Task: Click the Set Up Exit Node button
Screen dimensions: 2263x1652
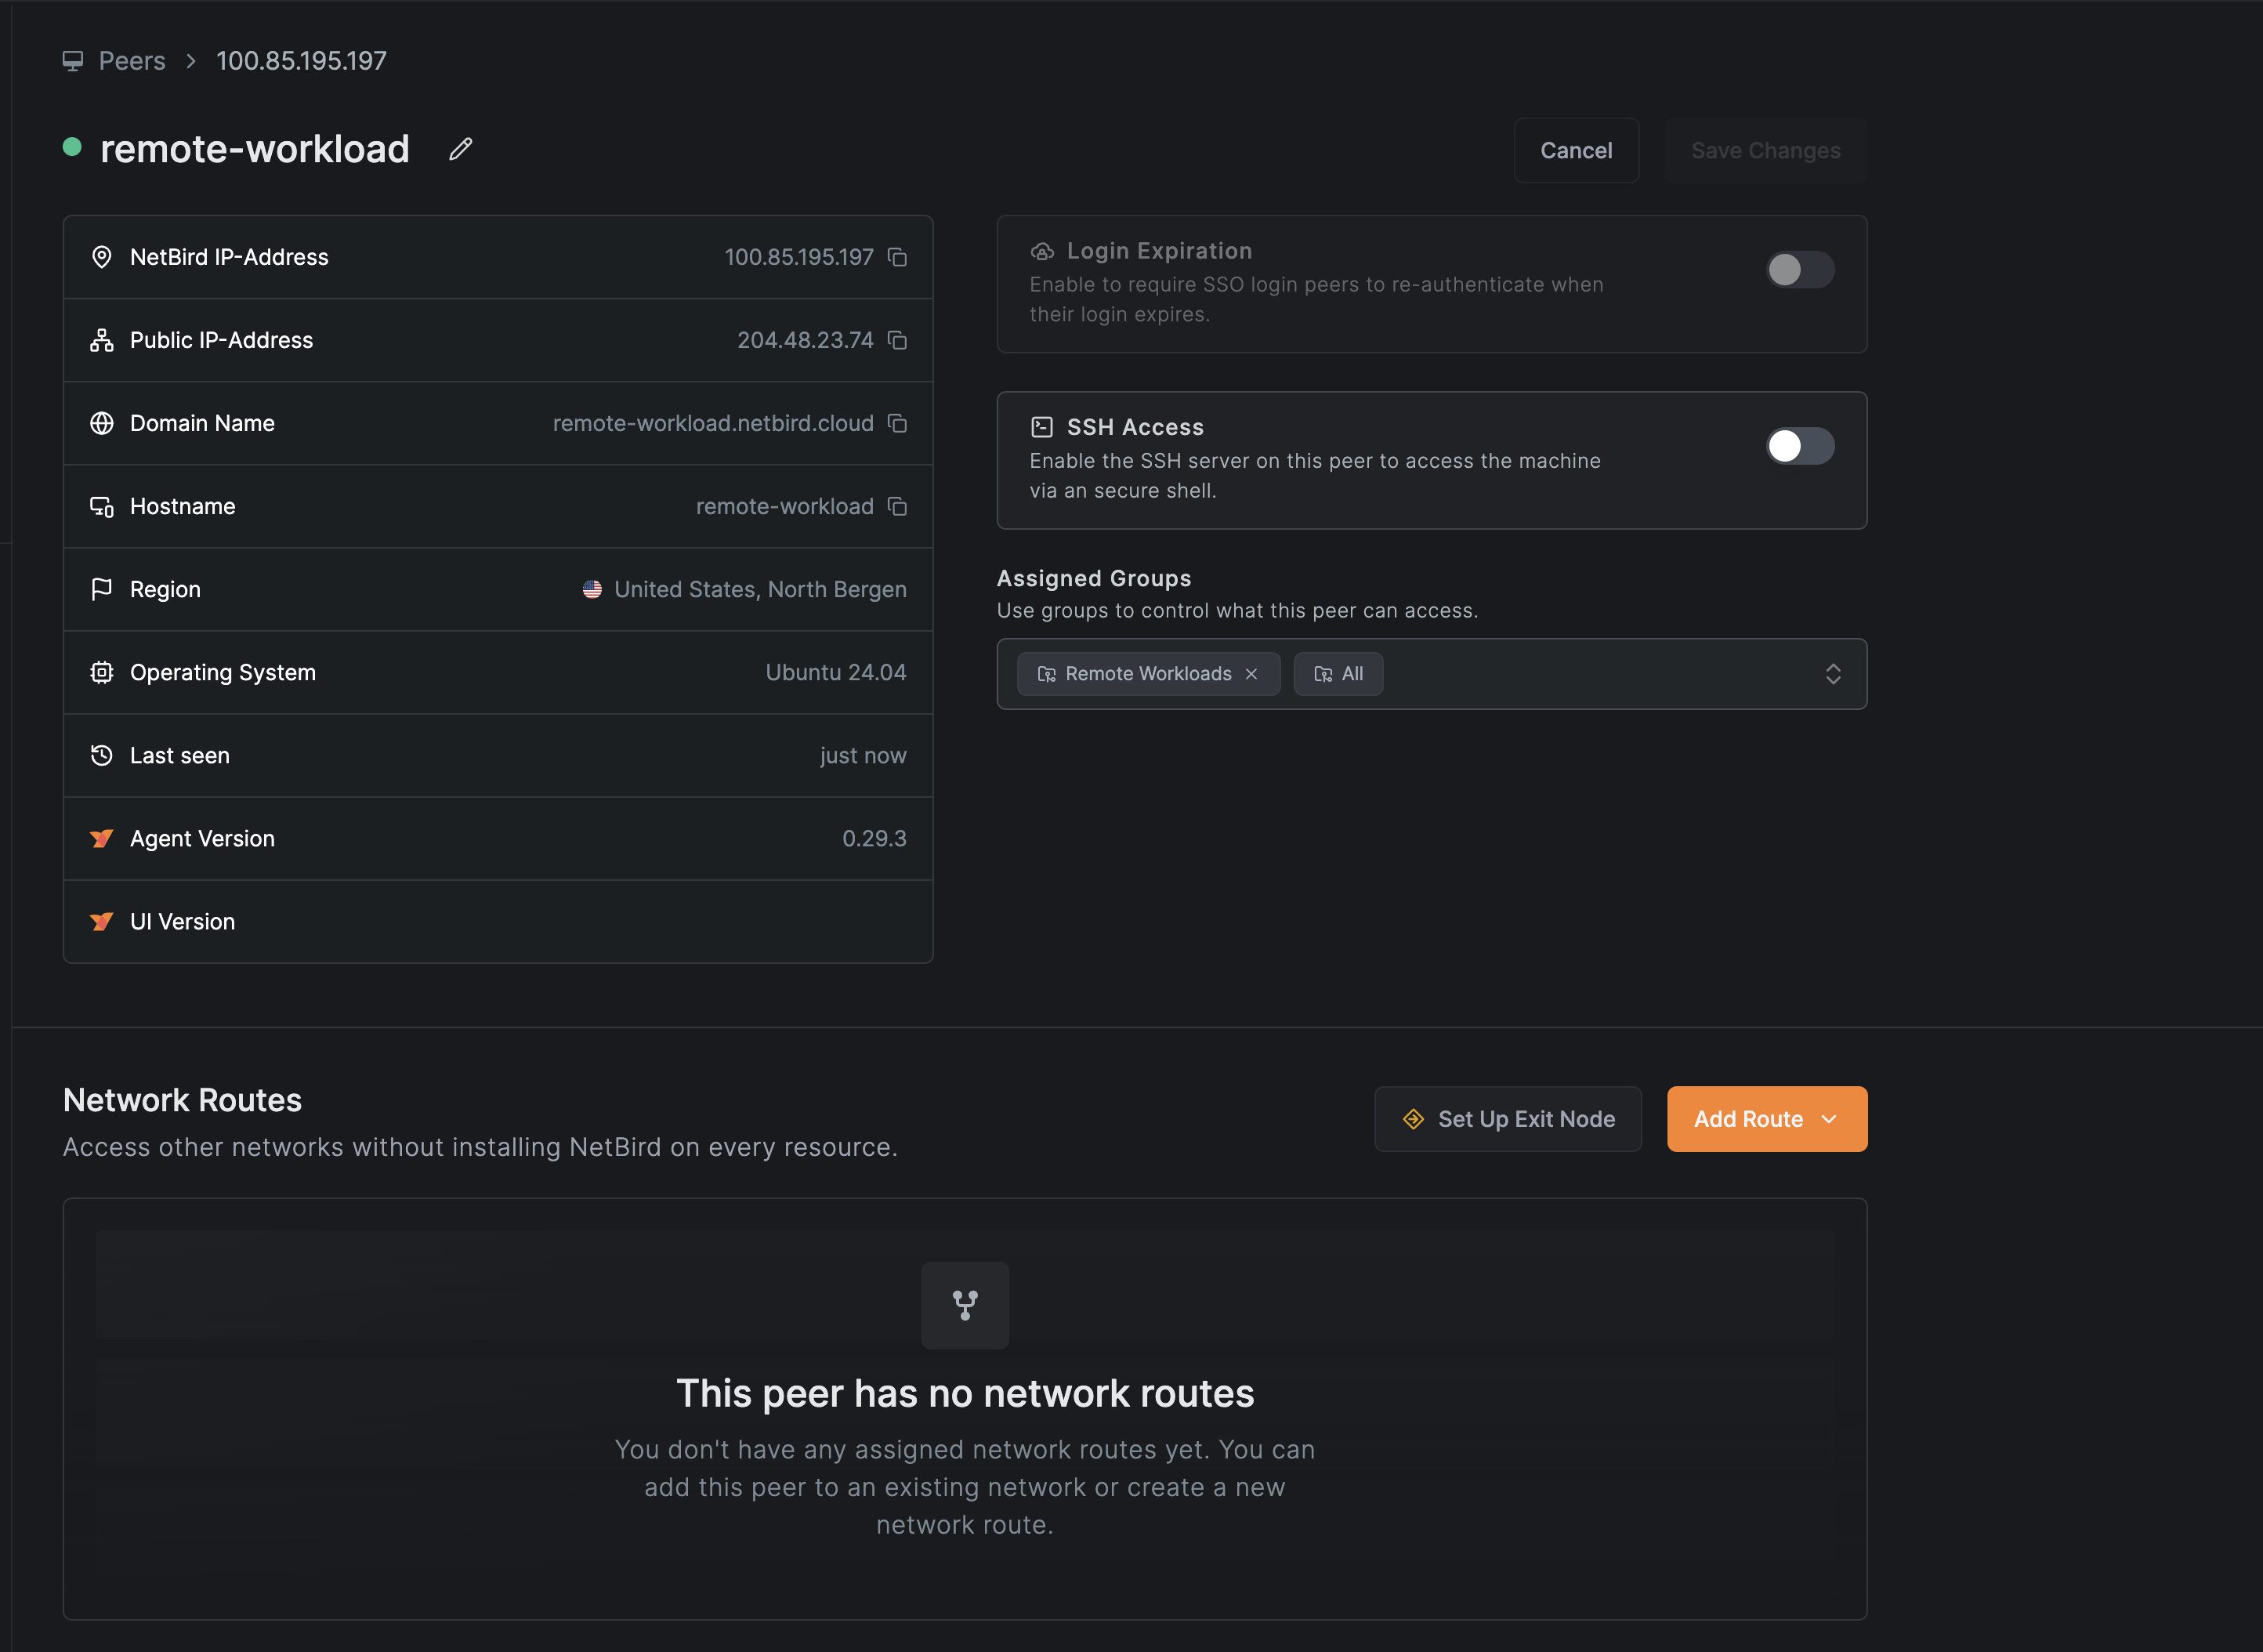Action: click(1504, 1118)
